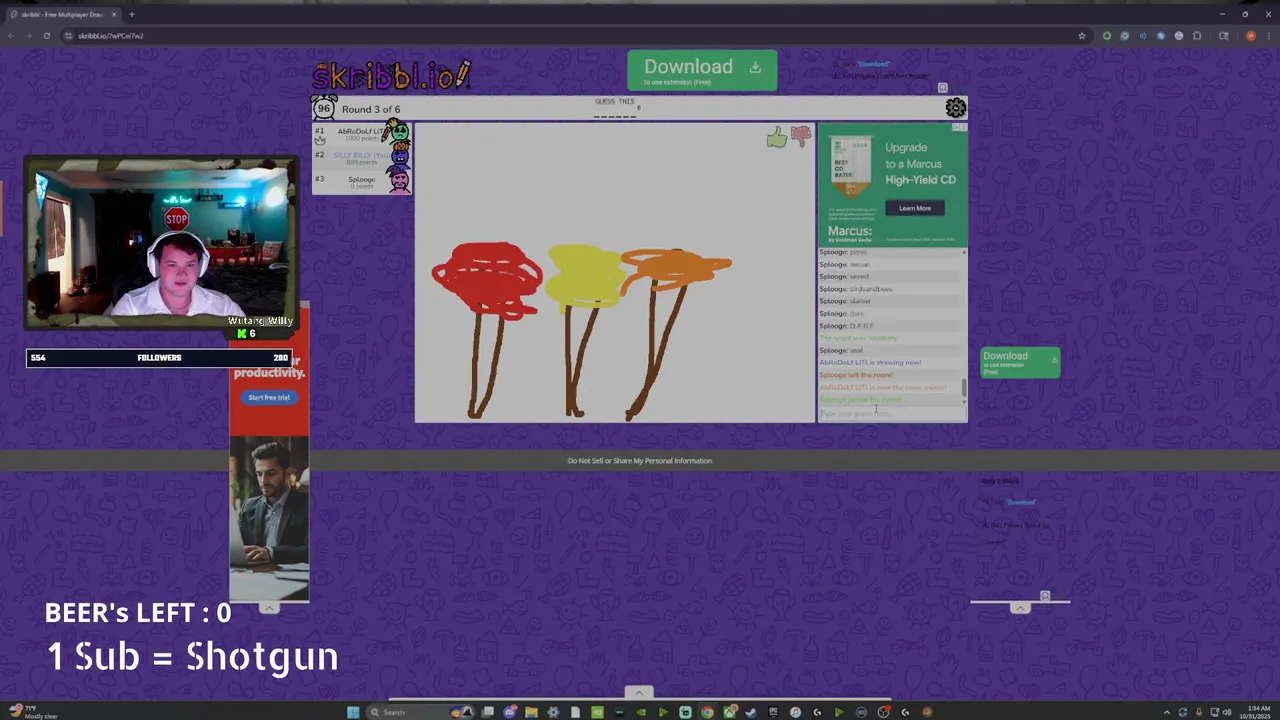The image size is (1280, 720).
Task: Click the skribbl.io logo
Action: (x=392, y=75)
